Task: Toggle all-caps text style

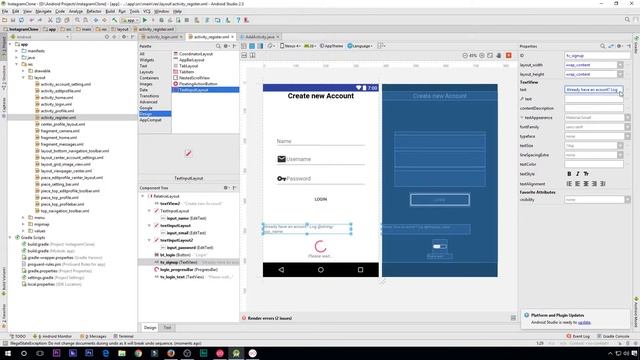Action: [586, 174]
